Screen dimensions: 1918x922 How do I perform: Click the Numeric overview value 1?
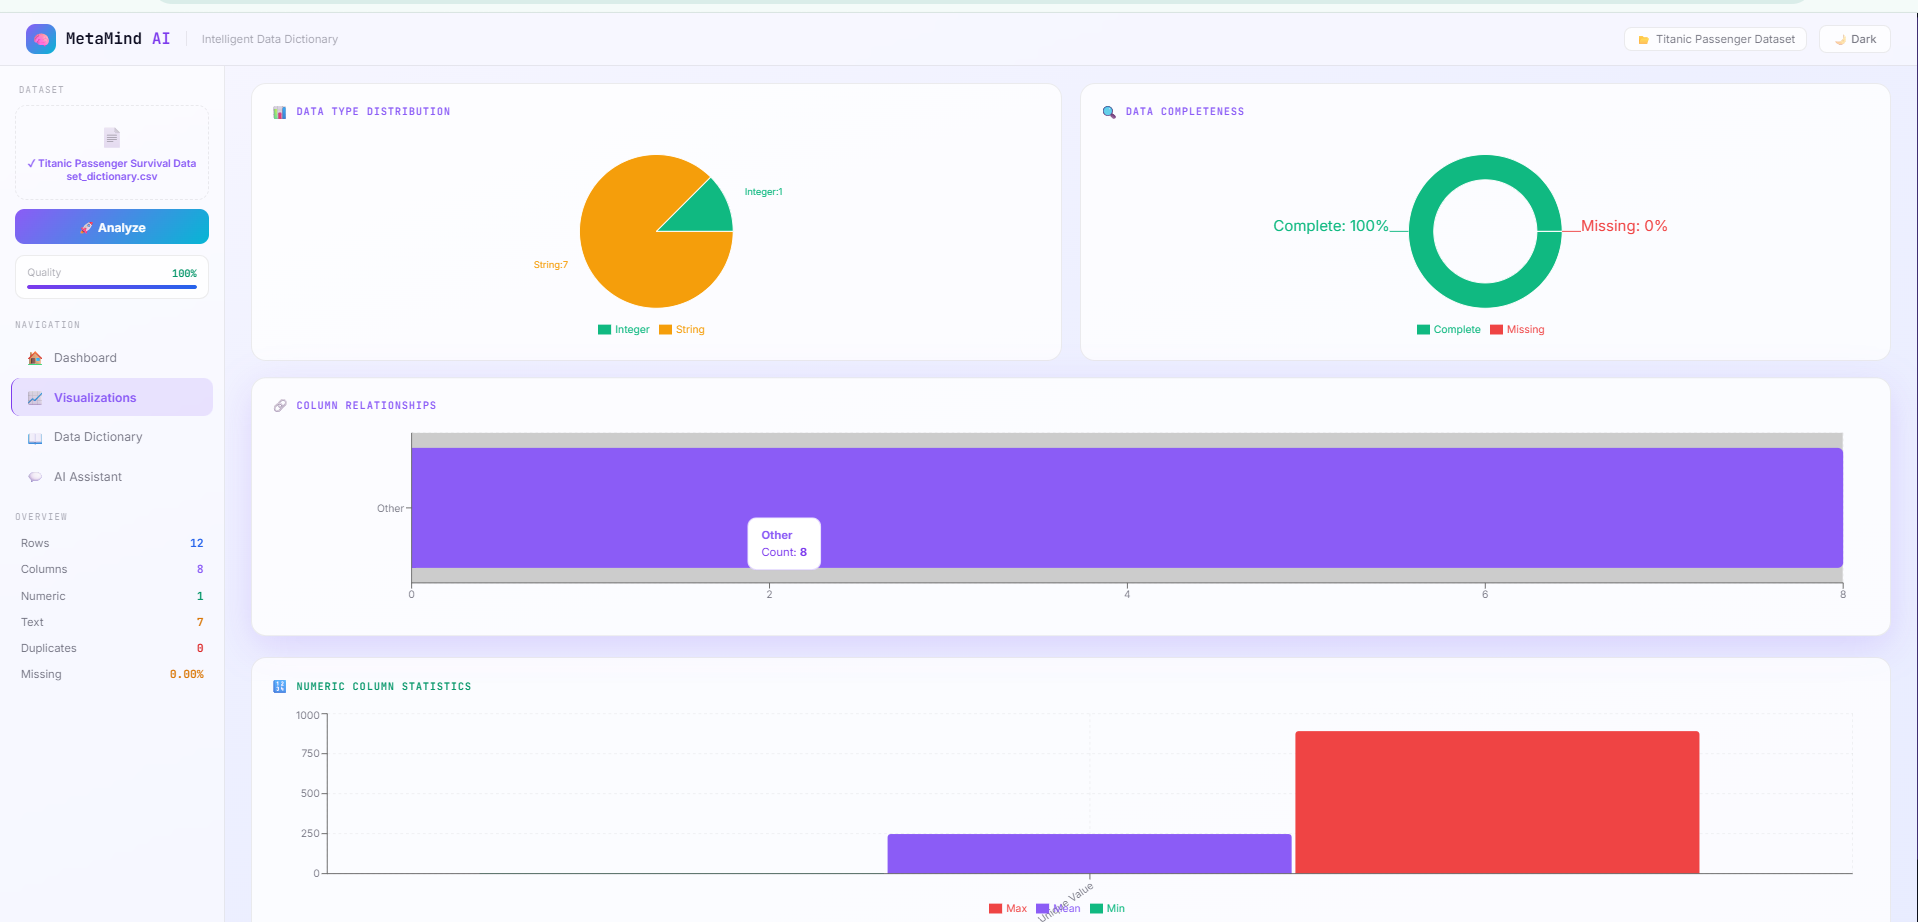[200, 597]
